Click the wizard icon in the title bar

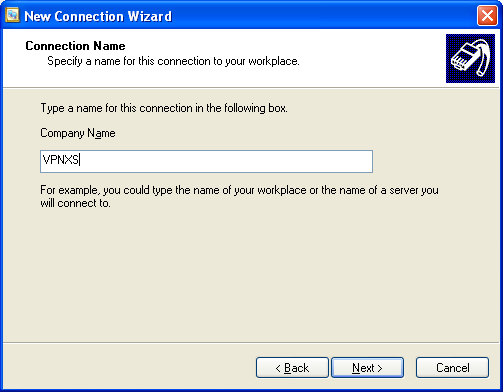[12, 15]
